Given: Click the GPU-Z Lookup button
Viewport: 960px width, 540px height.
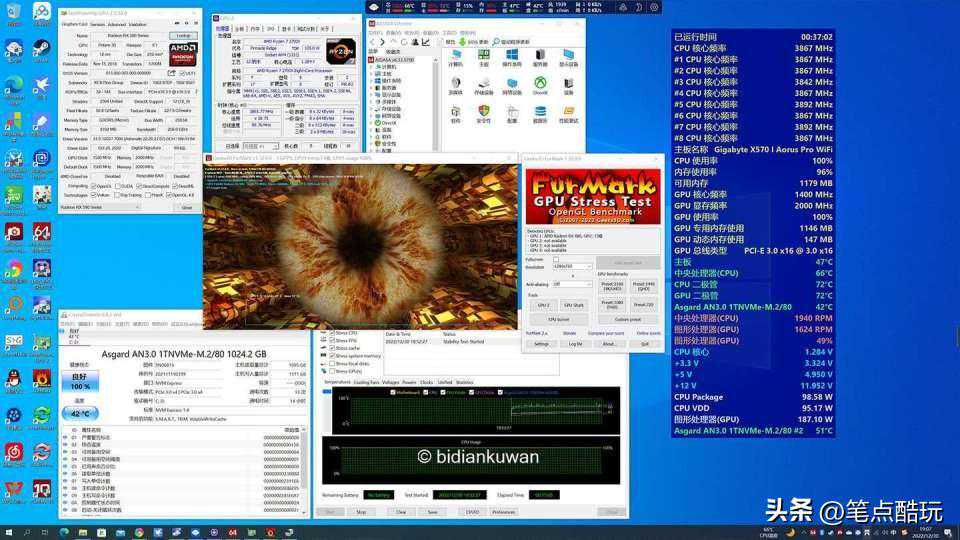Looking at the screenshot, I should tap(184, 35).
